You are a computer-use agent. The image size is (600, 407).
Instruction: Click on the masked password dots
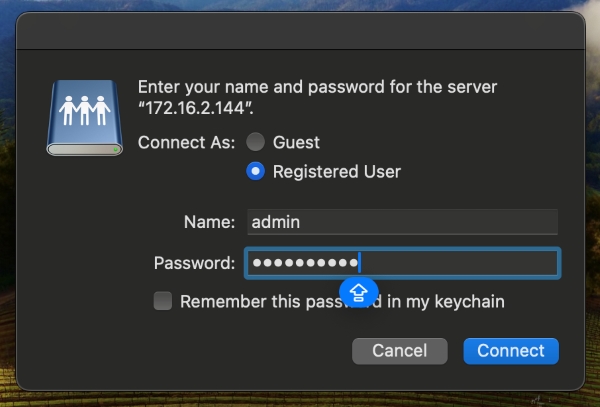point(305,263)
